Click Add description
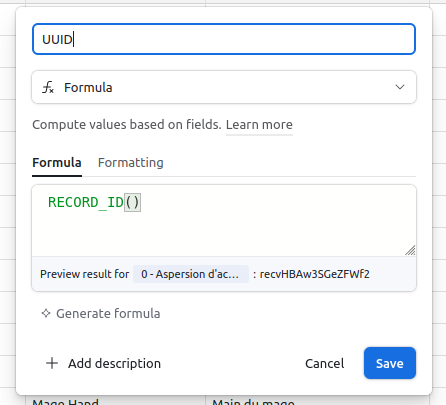 [114, 363]
